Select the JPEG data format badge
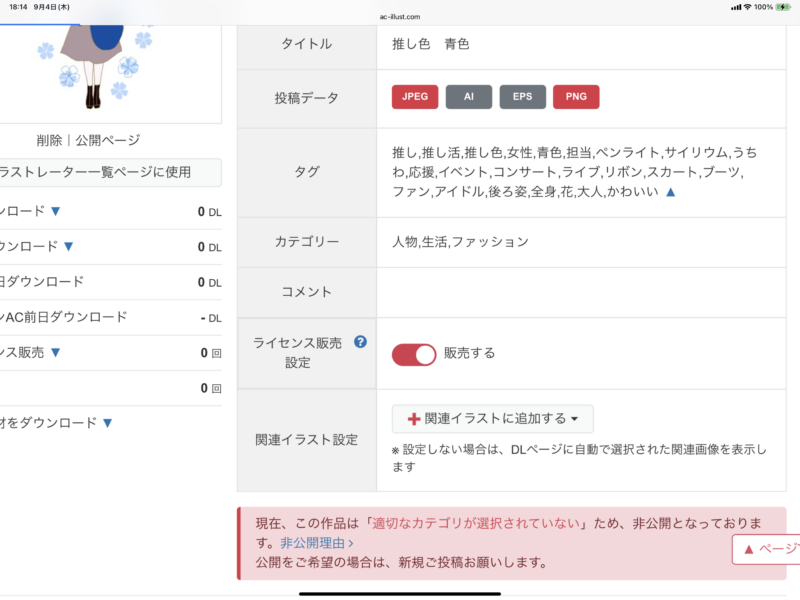800x600 pixels. click(415, 97)
